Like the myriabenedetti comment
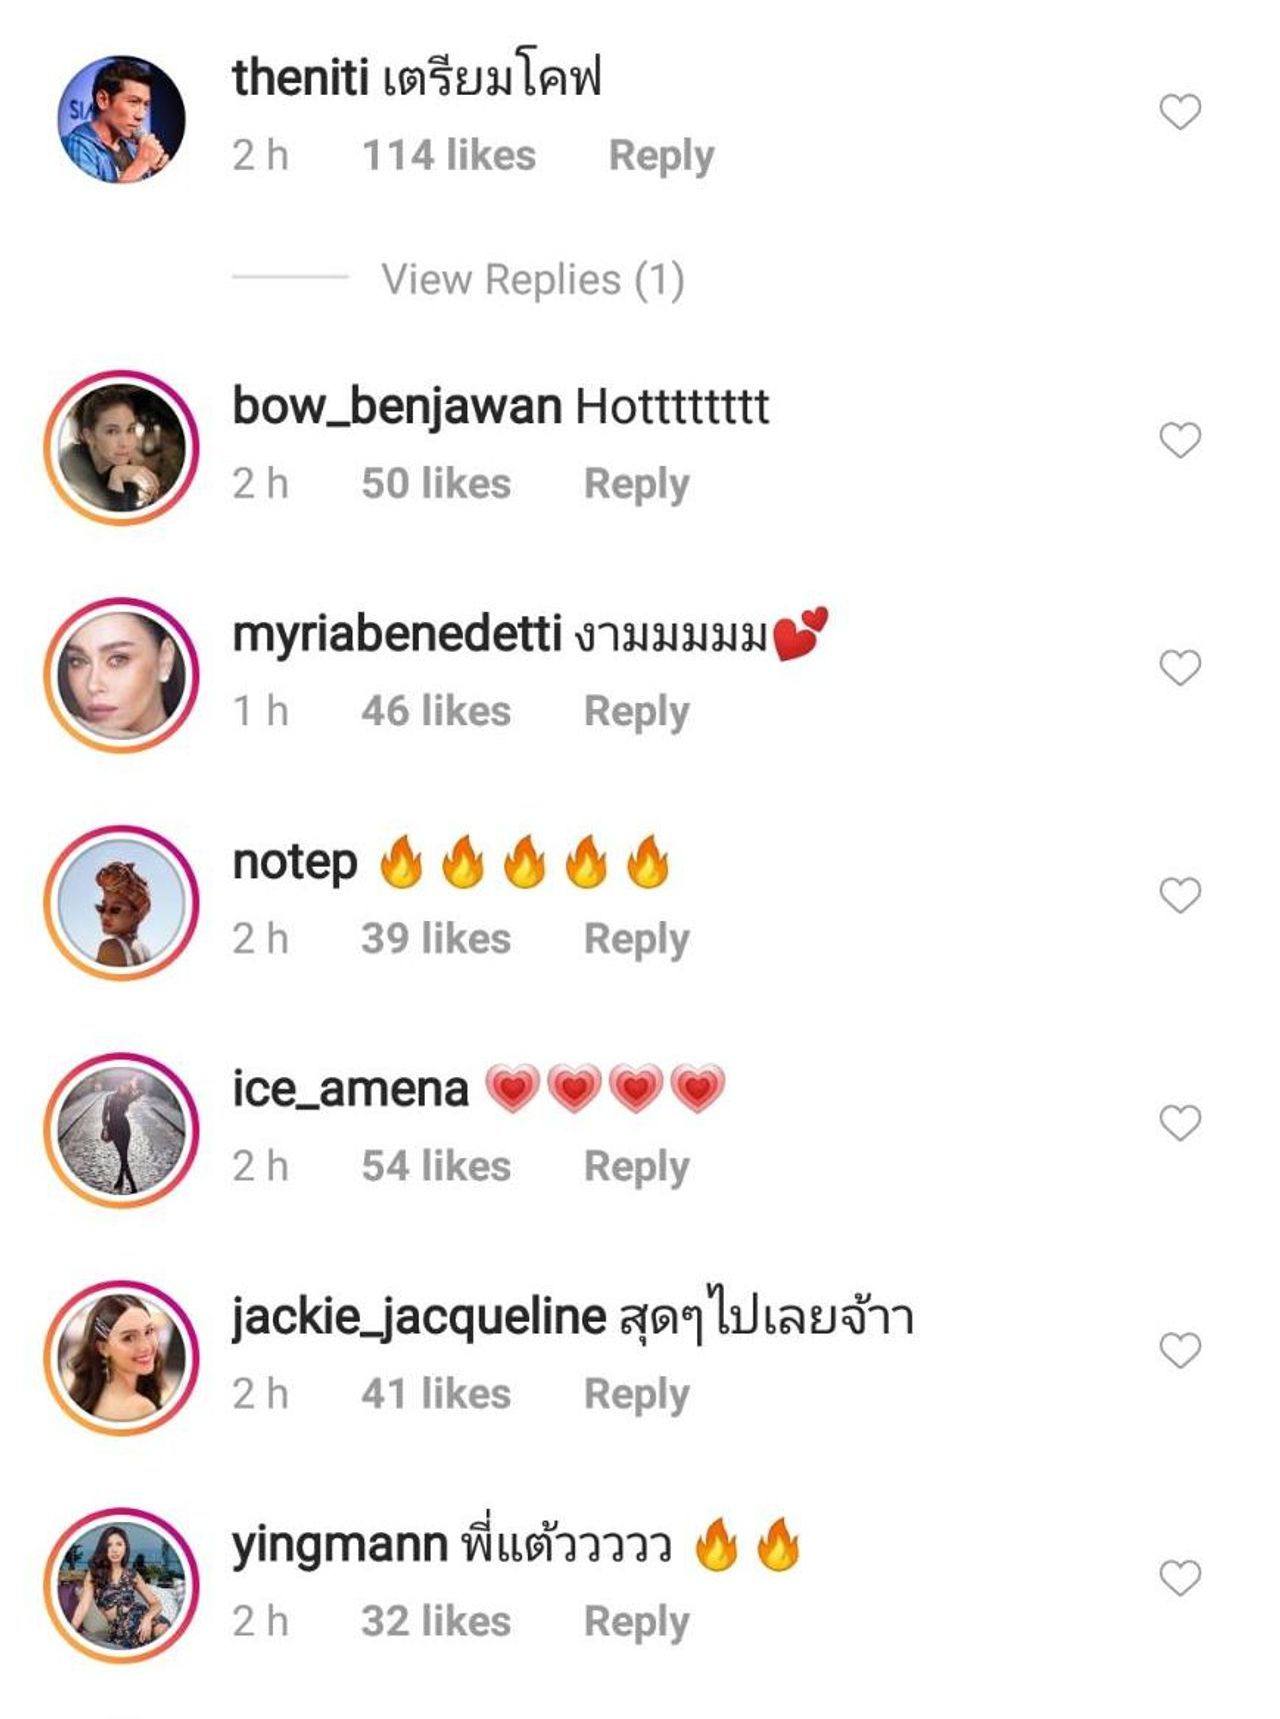This screenshot has width=1280, height=1719. 1180,668
